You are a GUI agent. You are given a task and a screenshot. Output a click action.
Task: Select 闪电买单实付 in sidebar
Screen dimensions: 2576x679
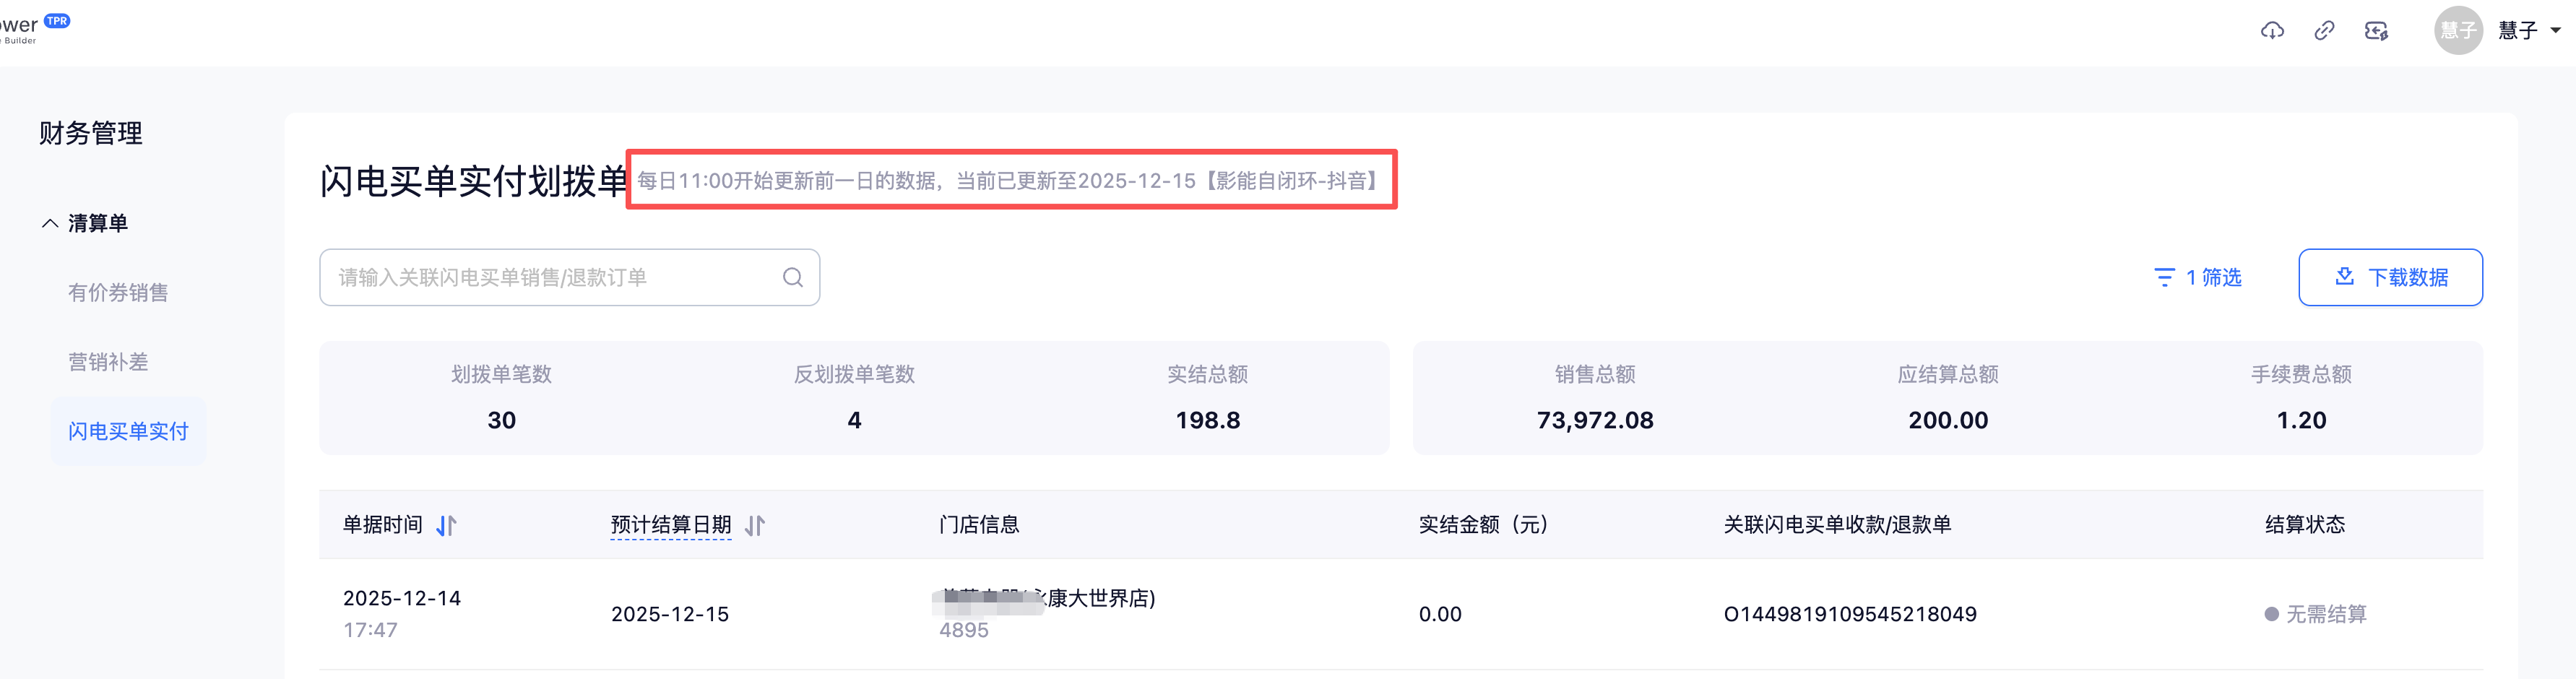128,431
